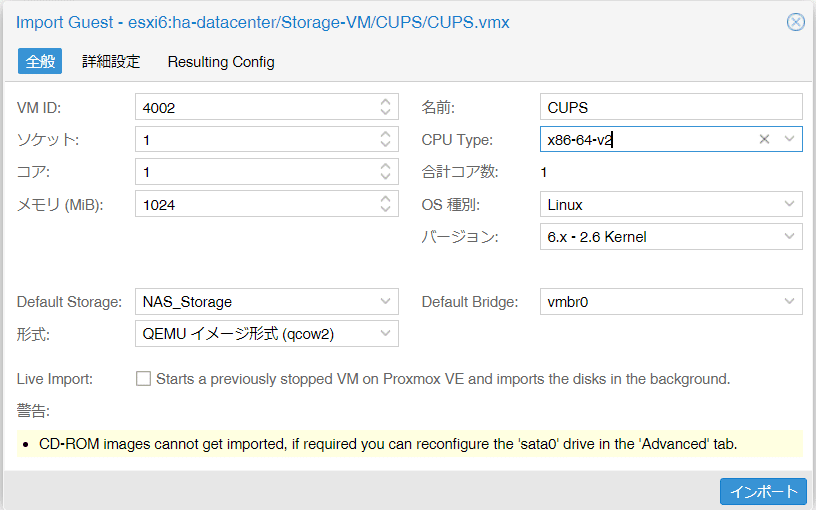
Task: Increase core count with spinner up arrow
Action: [385, 166]
